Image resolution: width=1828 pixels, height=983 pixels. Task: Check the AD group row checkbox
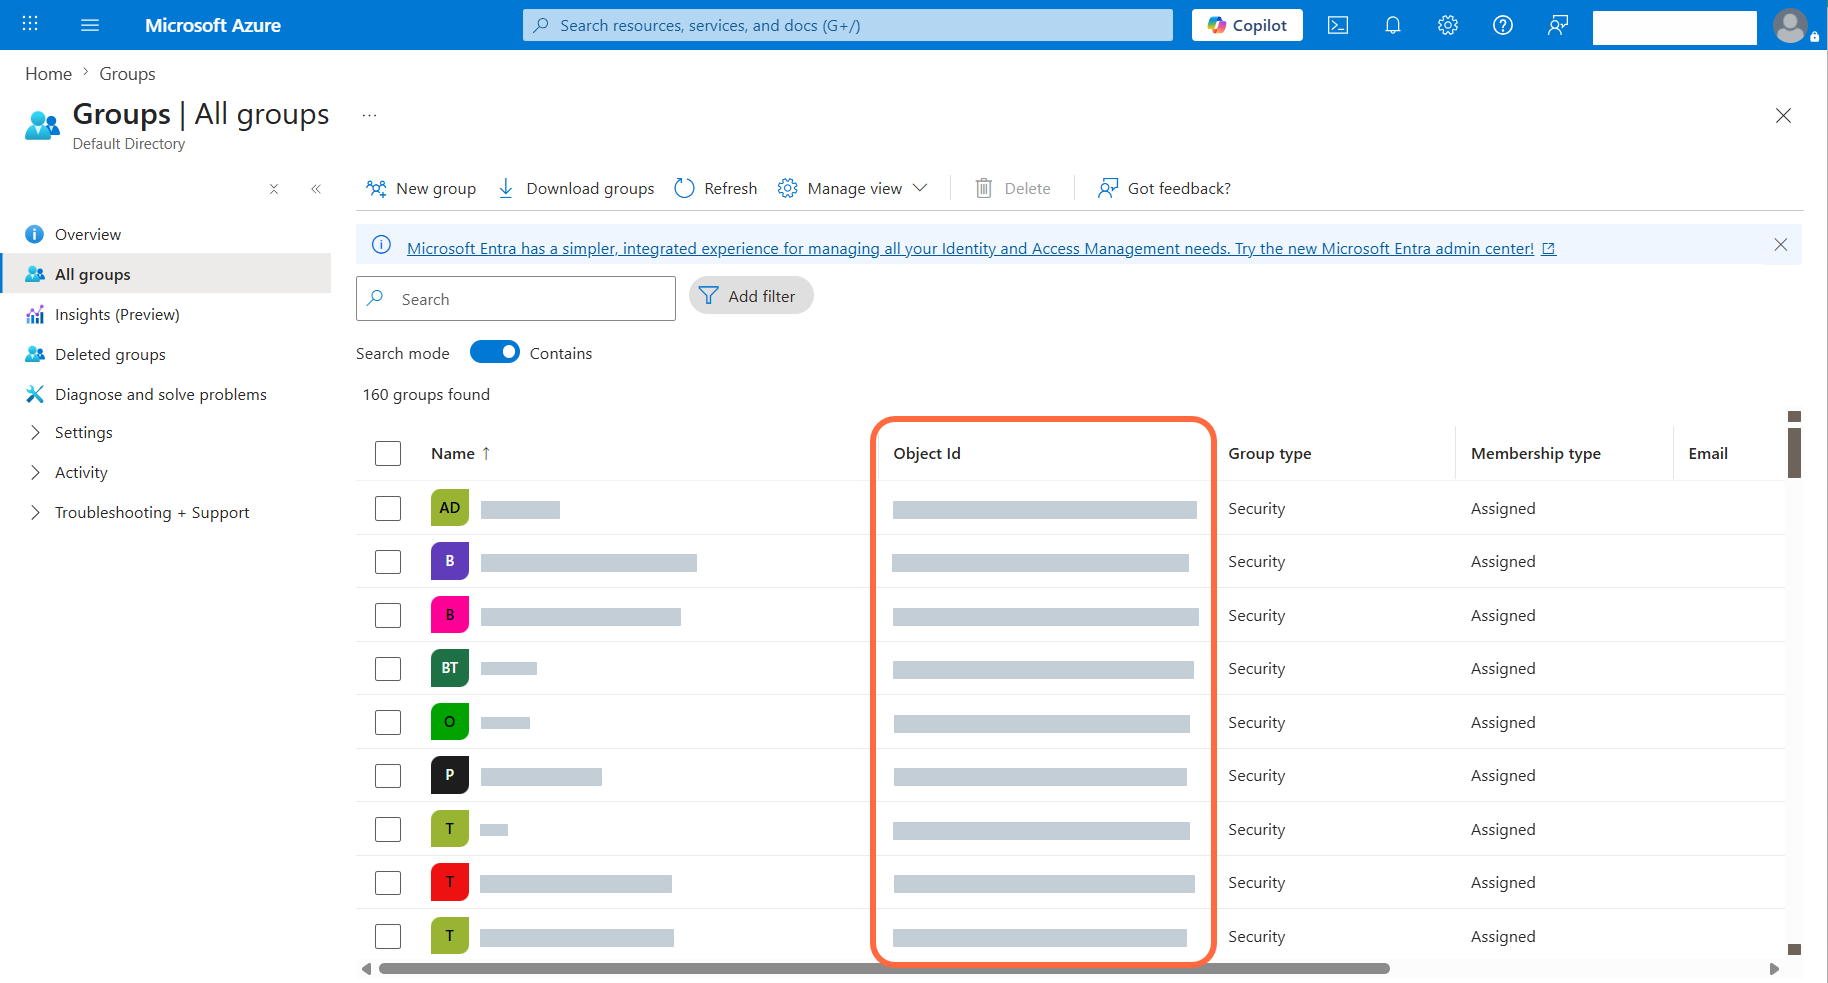[x=388, y=508]
